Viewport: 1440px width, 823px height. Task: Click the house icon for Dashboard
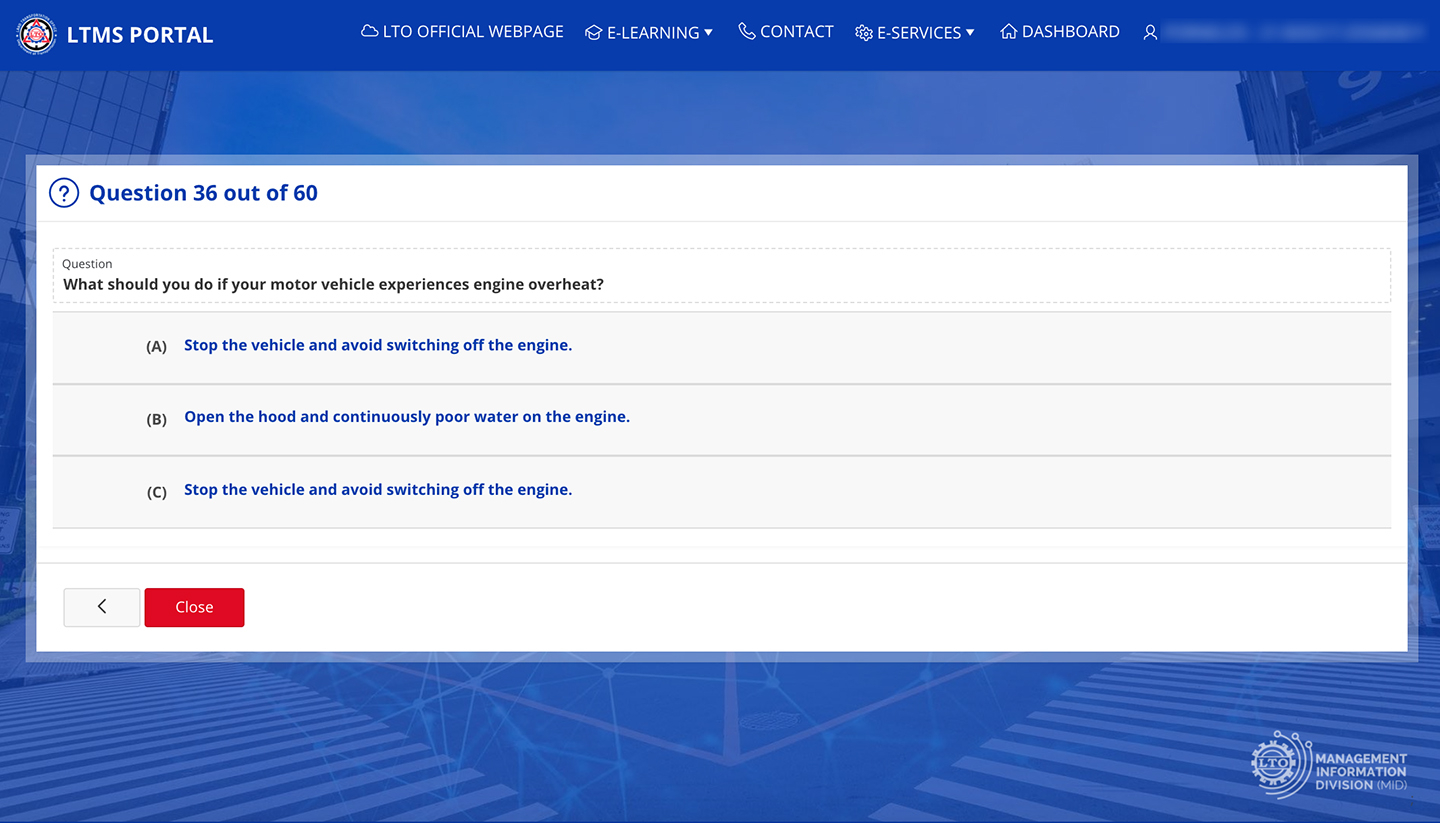coord(1009,32)
